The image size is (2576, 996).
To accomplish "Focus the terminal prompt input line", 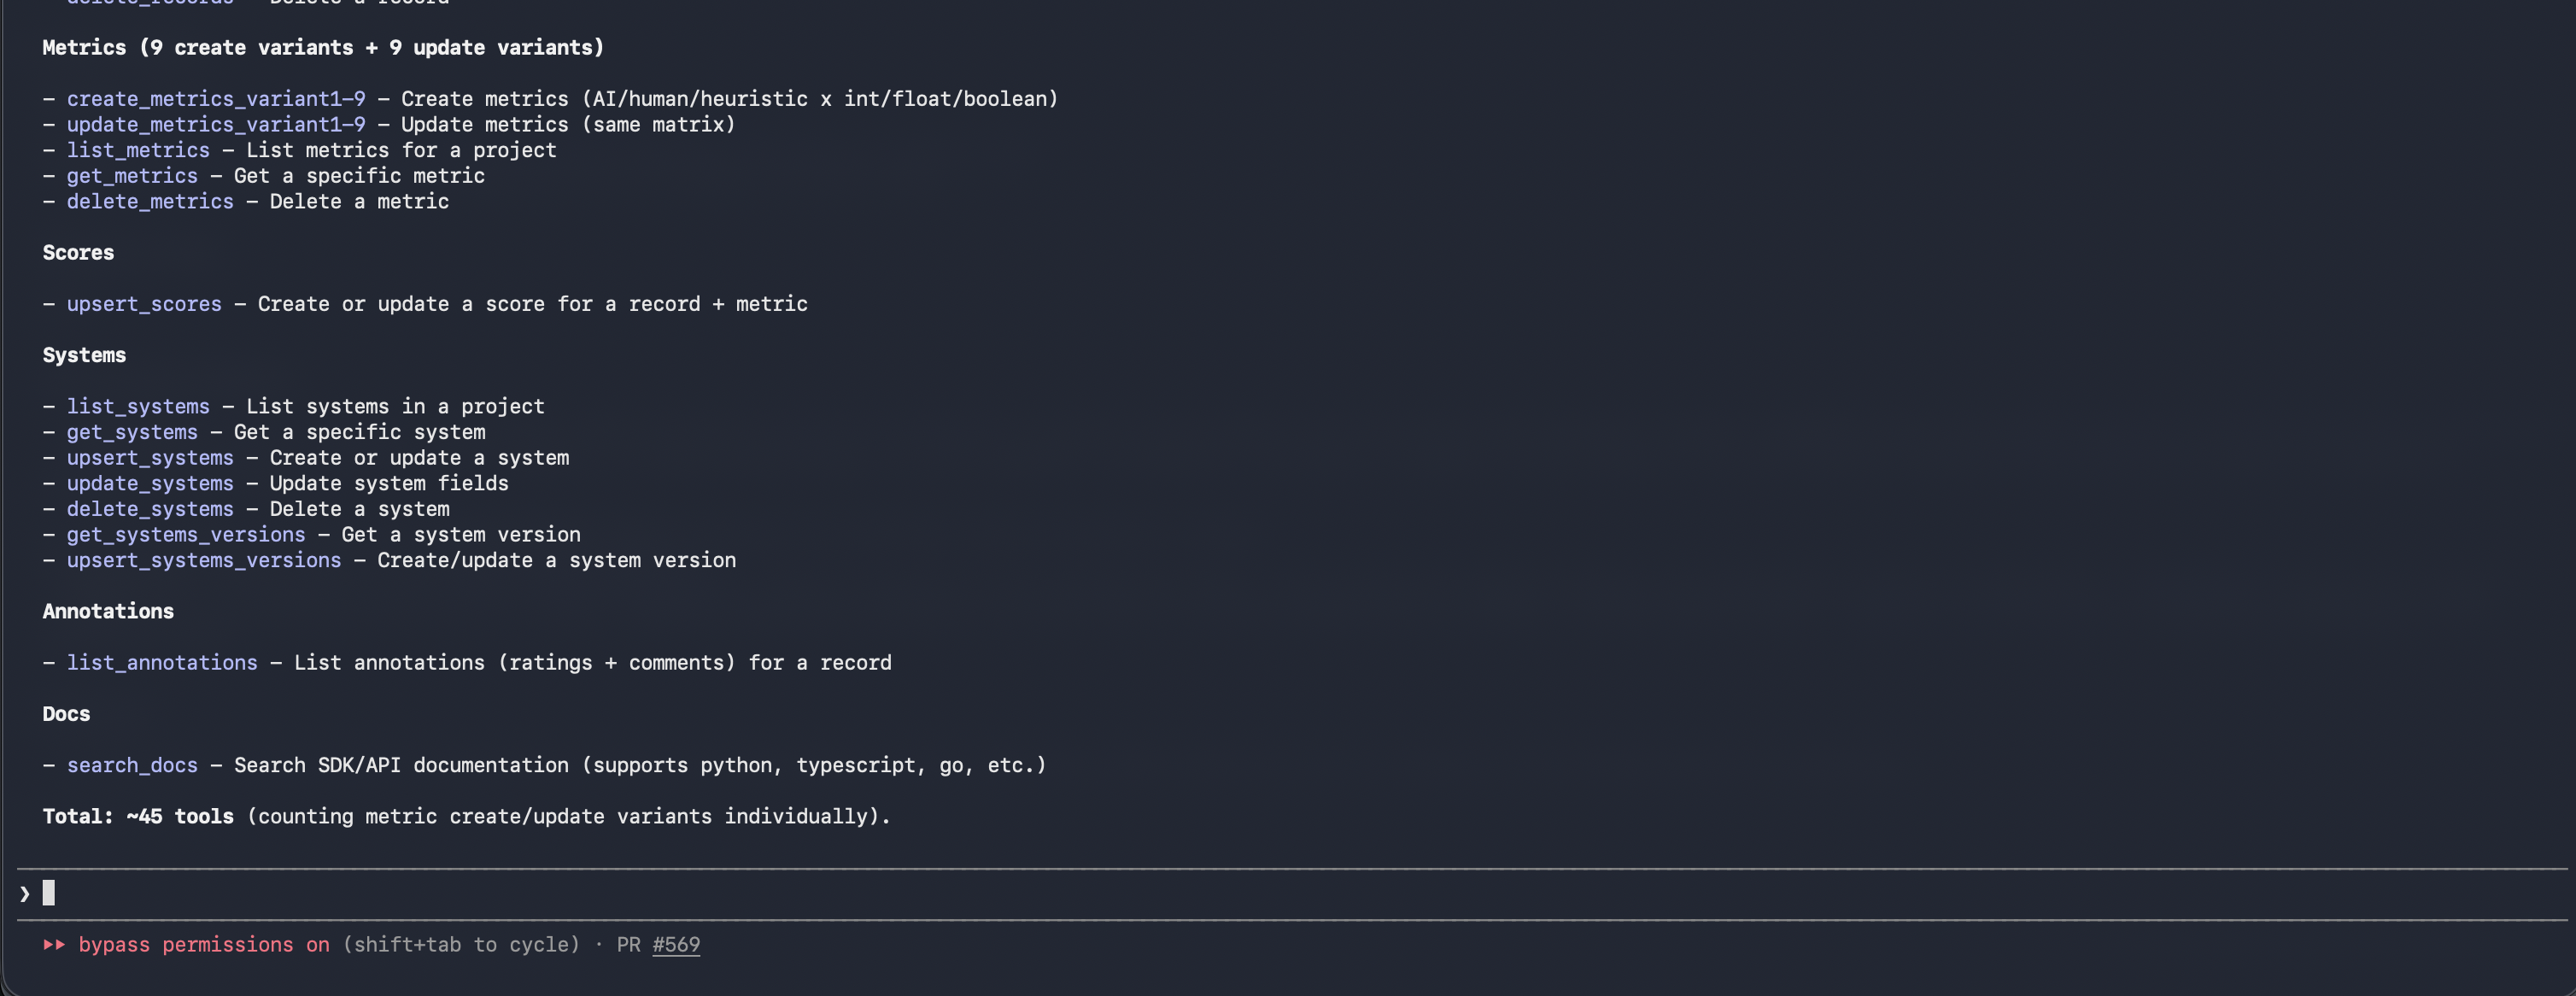I will tap(1290, 894).
